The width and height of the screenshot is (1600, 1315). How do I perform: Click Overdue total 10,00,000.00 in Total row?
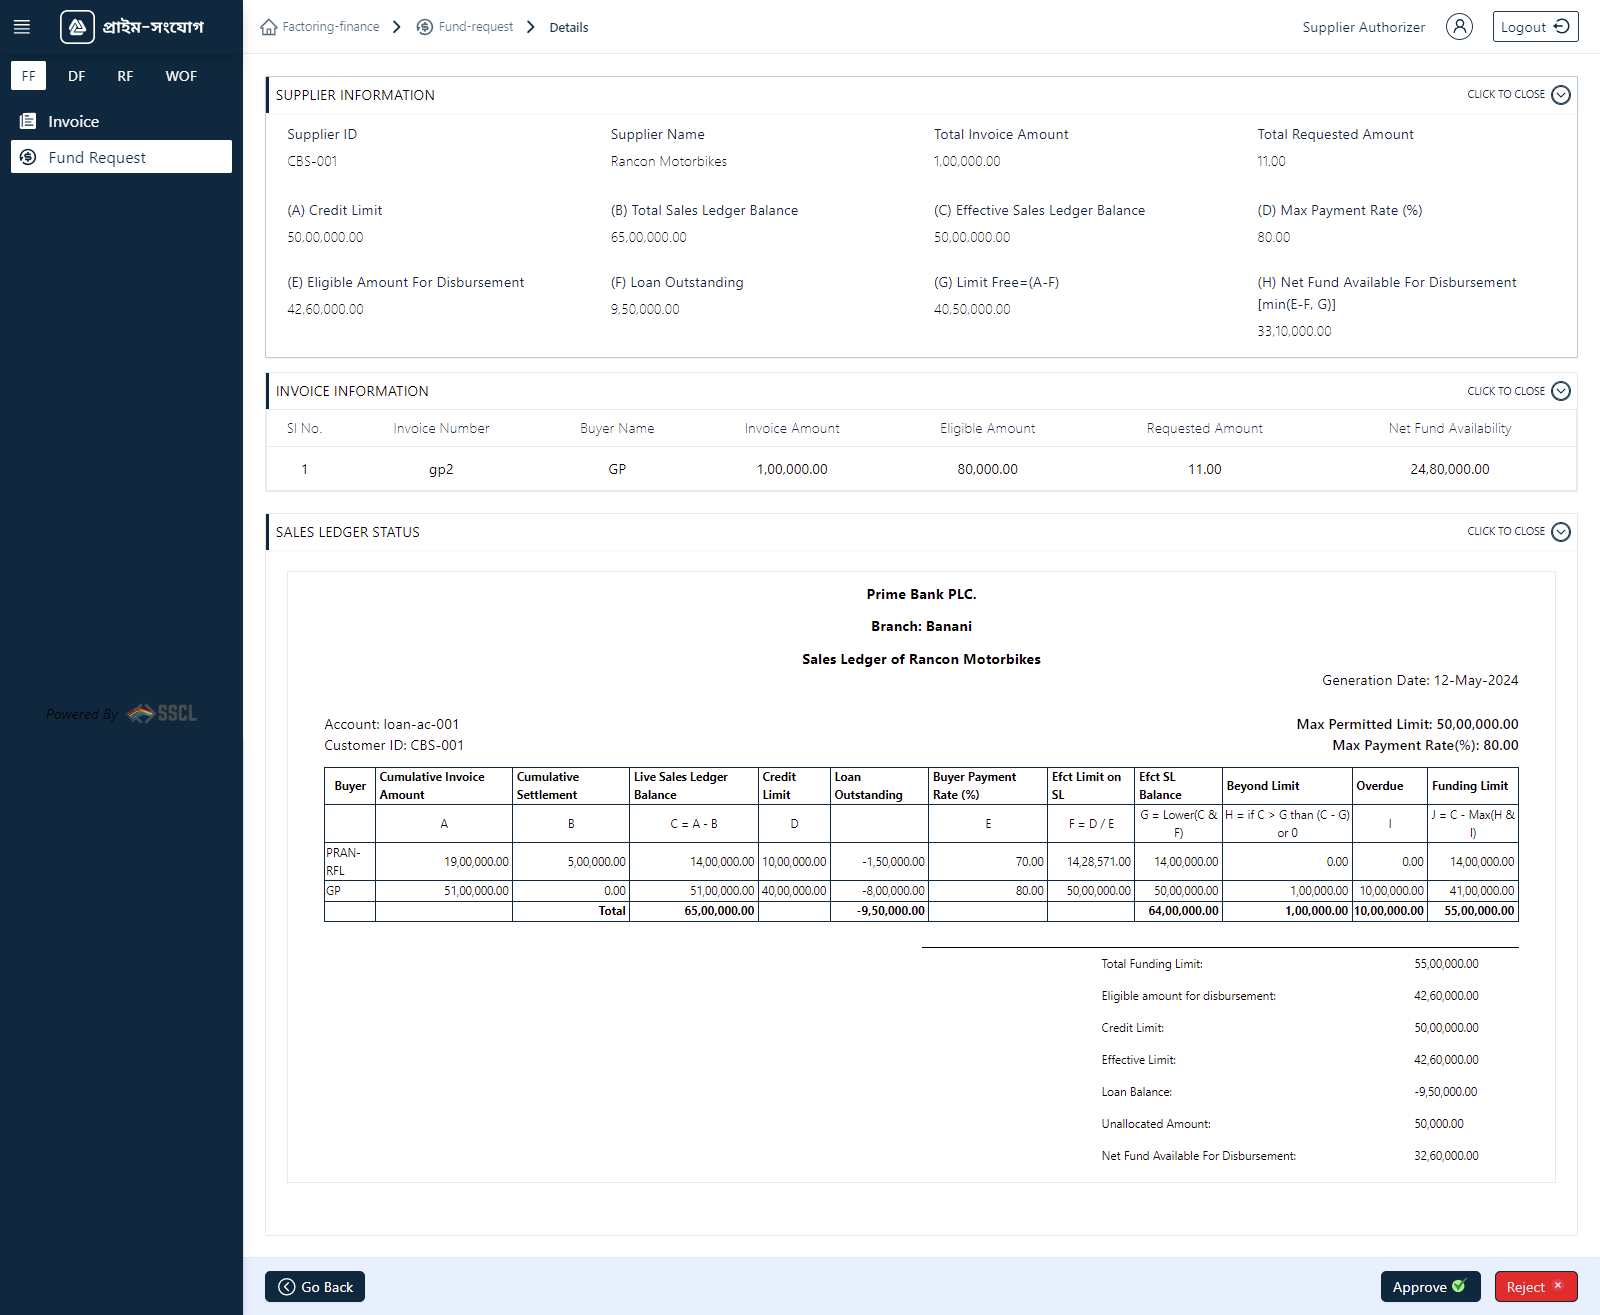point(1389,911)
